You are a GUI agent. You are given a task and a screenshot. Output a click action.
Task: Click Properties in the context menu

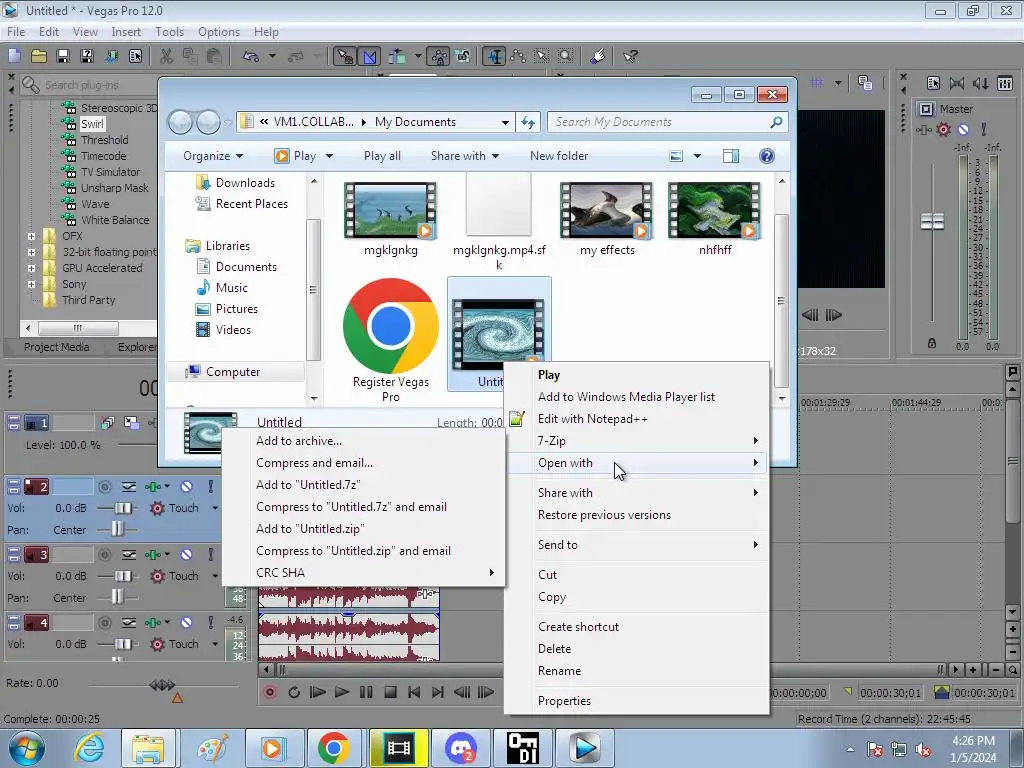636,701
